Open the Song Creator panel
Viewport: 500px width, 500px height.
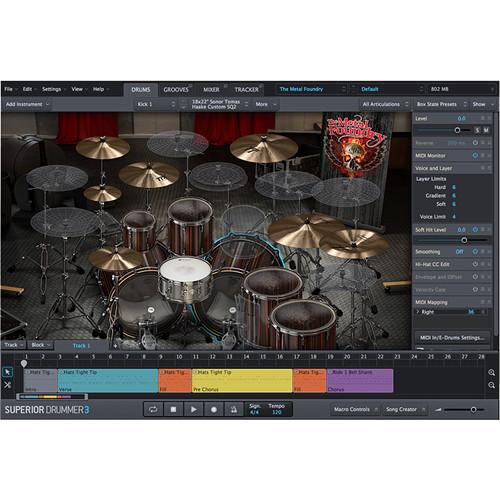(x=405, y=409)
